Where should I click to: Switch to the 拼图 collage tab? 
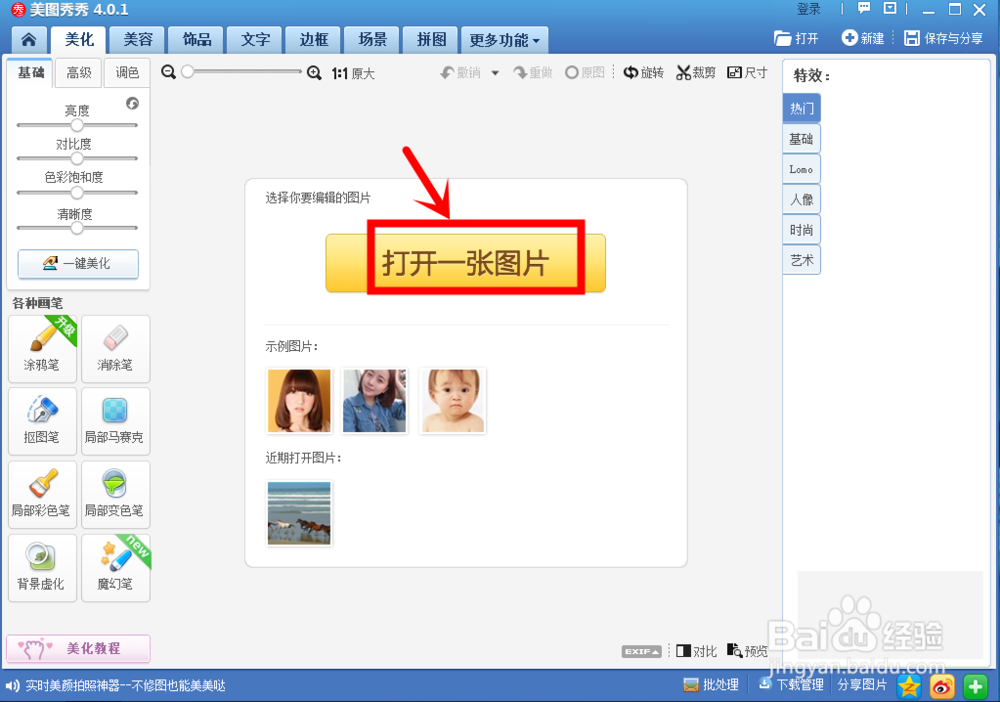point(429,39)
